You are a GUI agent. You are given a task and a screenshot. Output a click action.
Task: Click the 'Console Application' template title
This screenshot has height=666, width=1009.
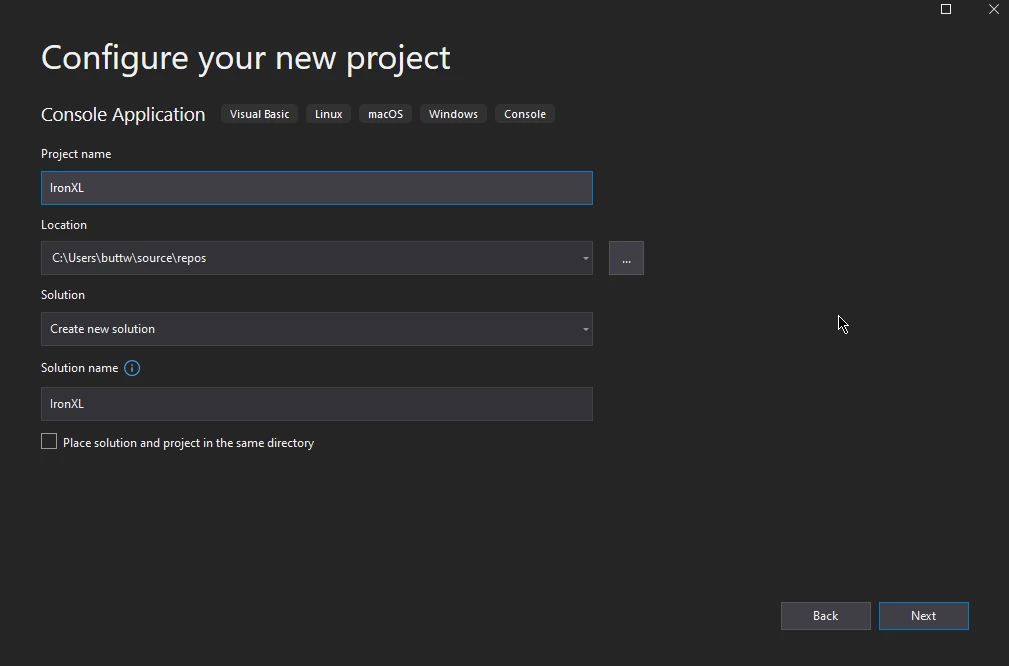[x=123, y=115]
